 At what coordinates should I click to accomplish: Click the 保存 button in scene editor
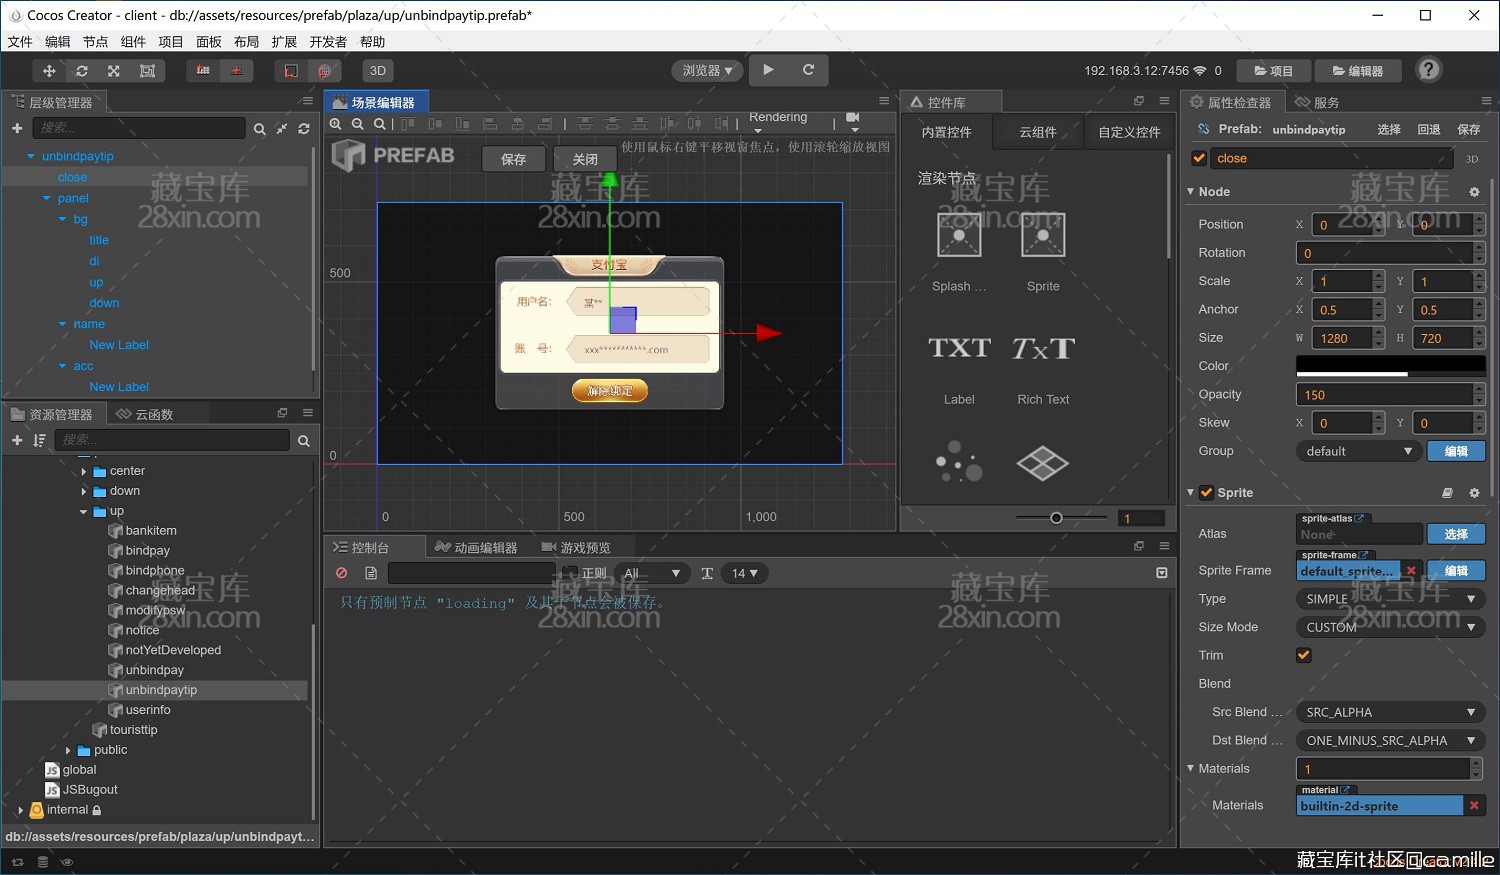coord(514,159)
